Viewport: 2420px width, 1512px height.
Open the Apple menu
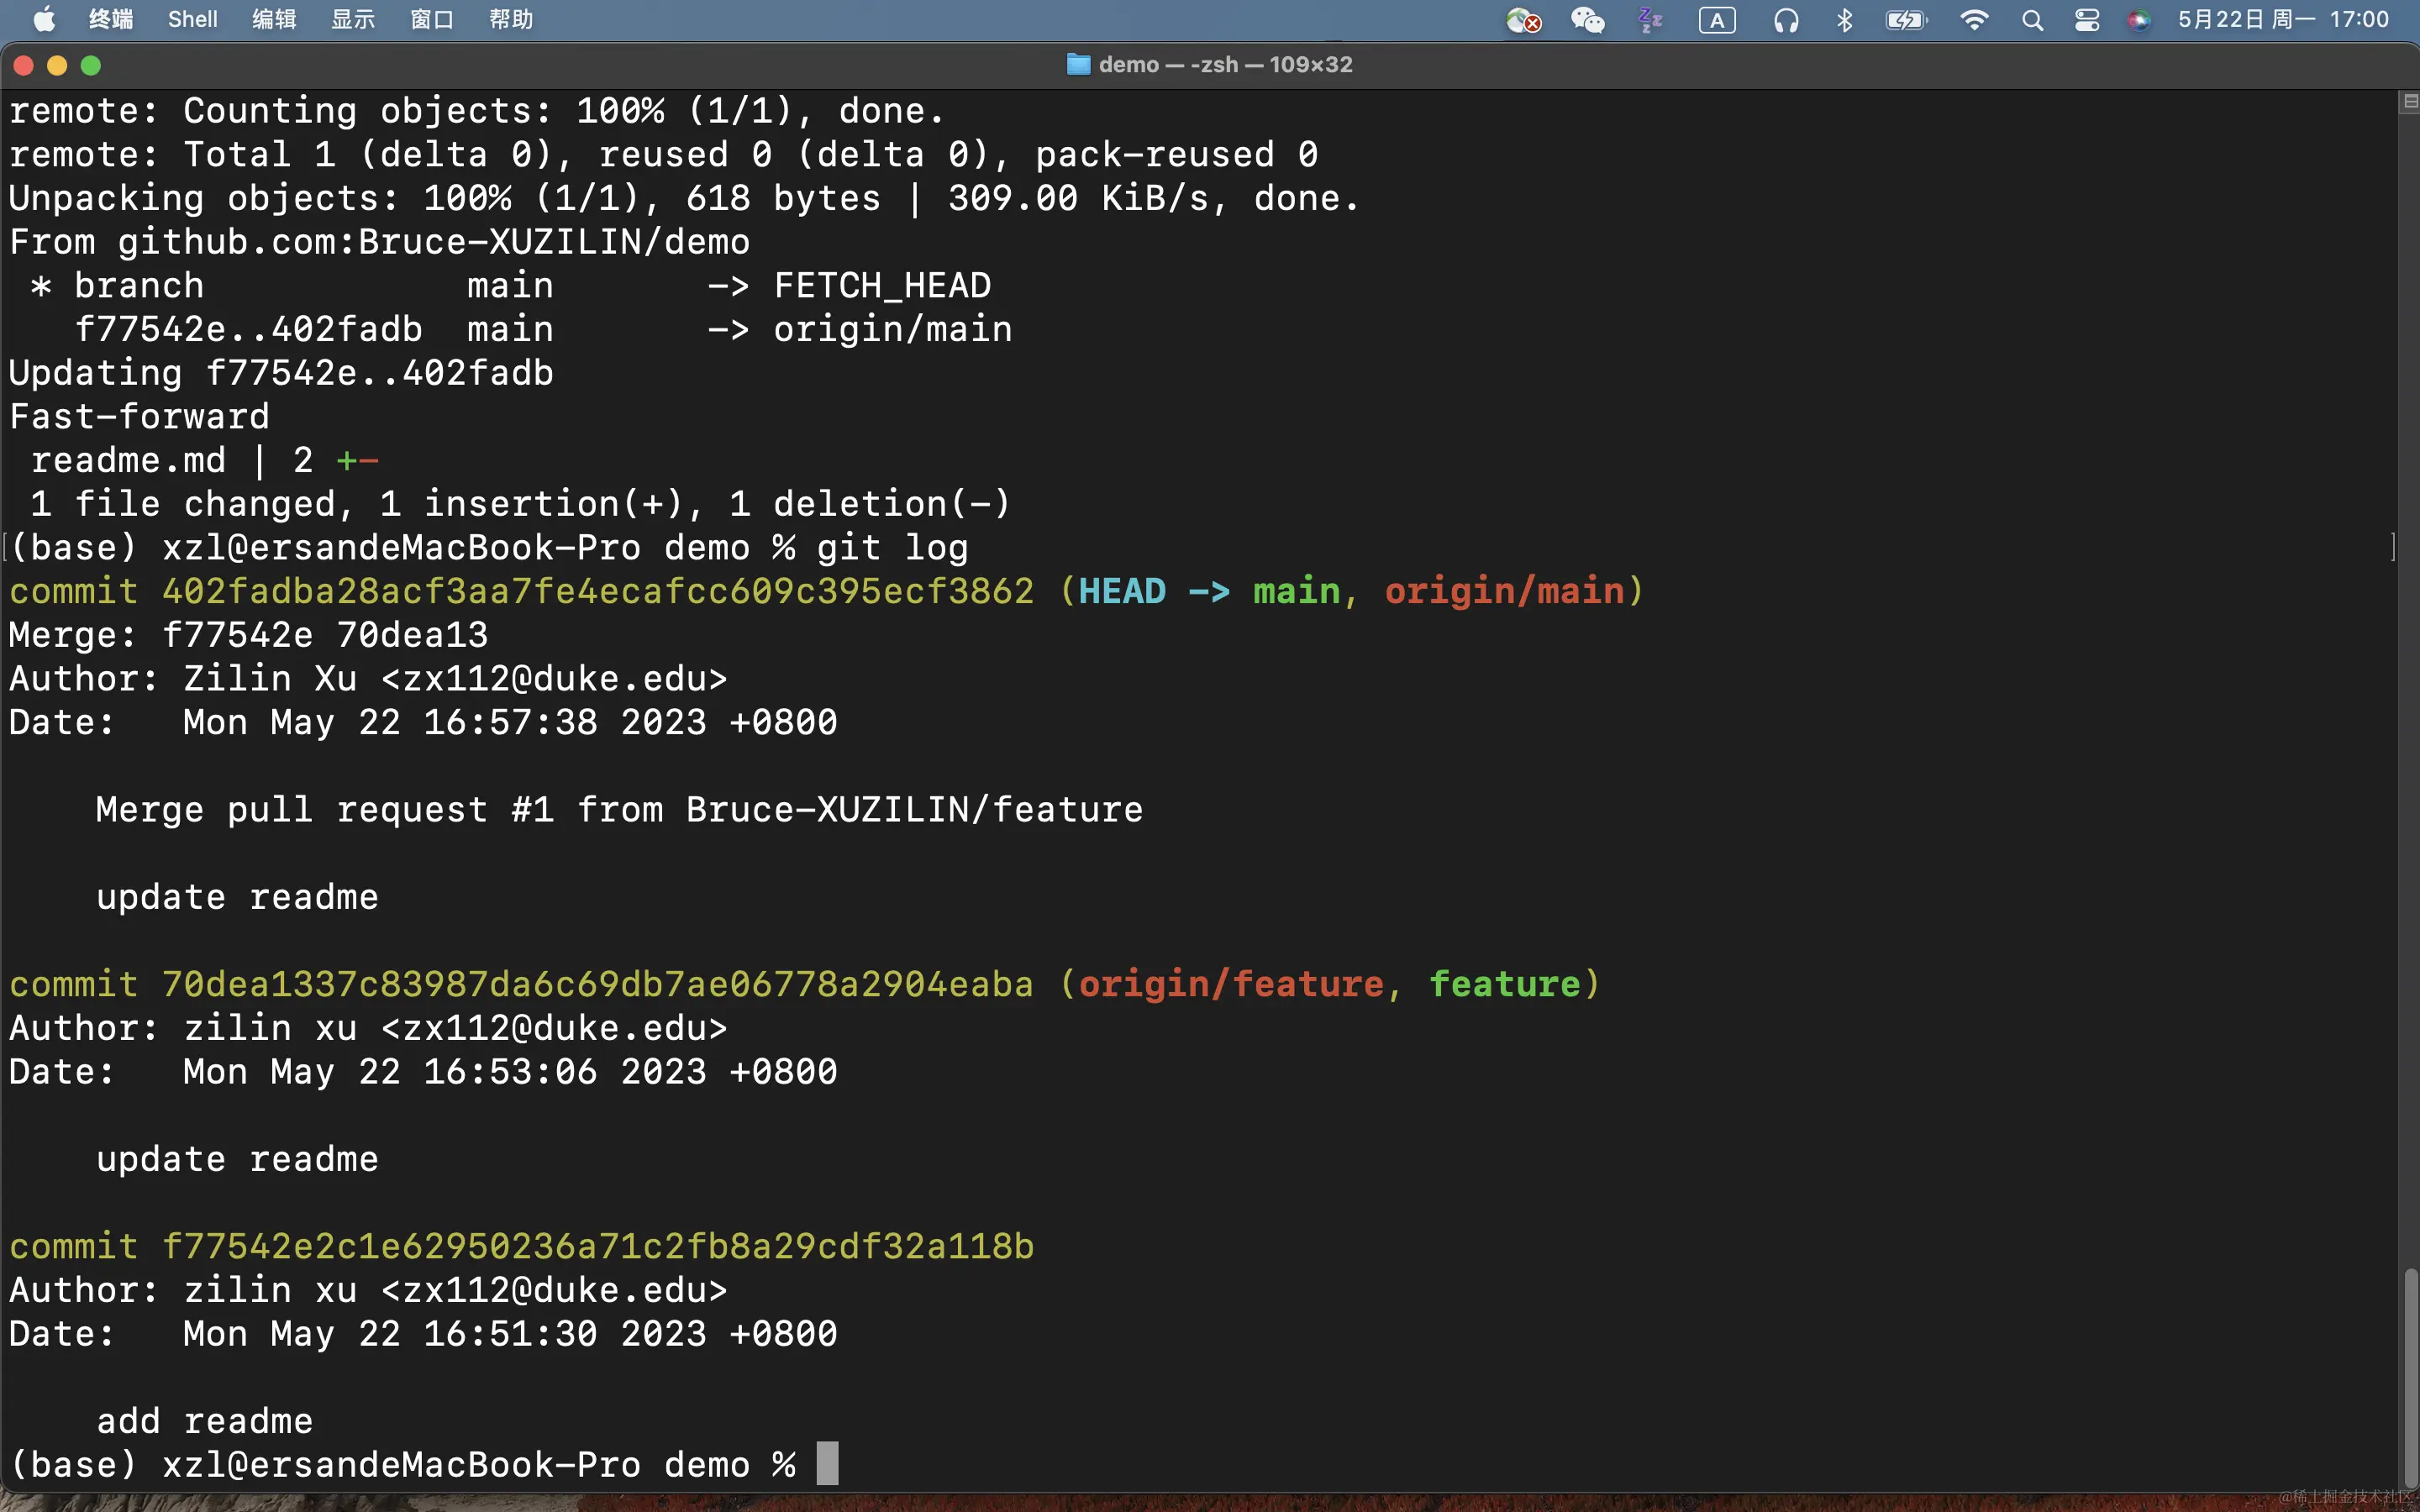tap(43, 20)
